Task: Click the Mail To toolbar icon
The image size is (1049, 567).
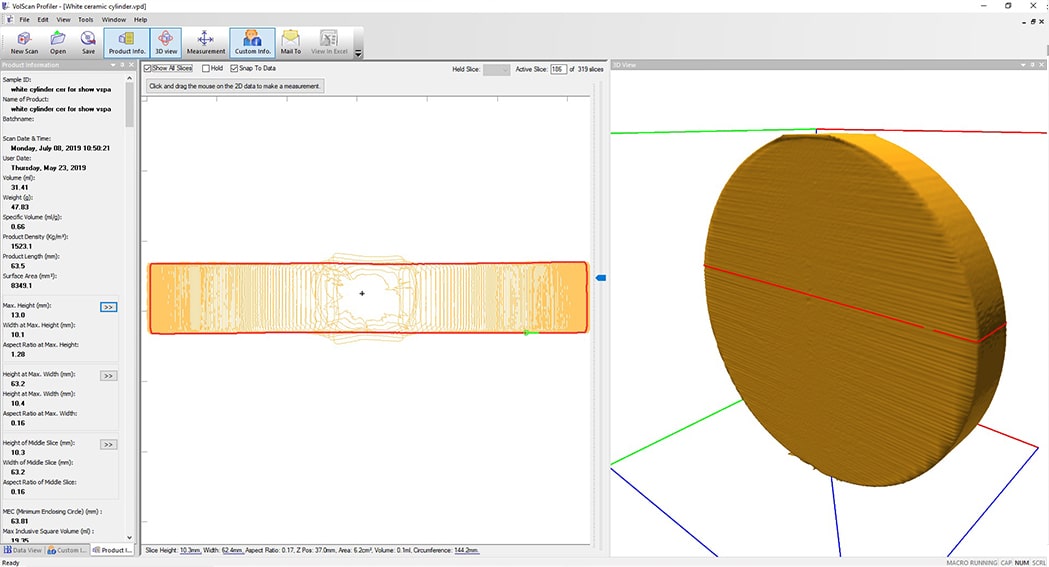Action: point(291,41)
